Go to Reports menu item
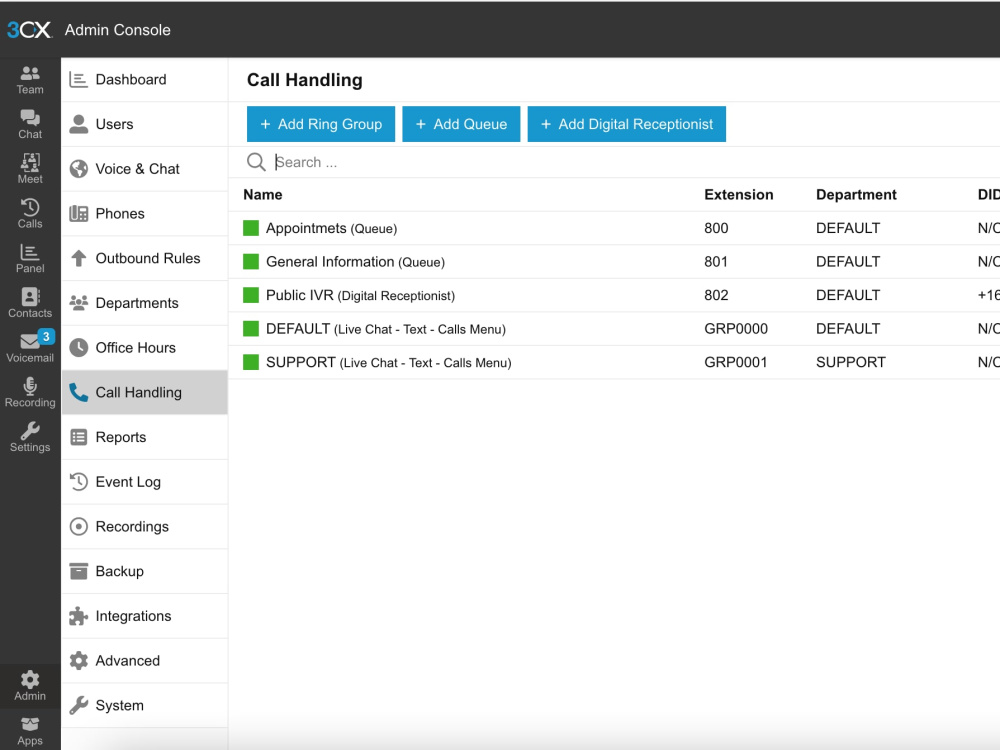The height and width of the screenshot is (750, 1000). click(145, 437)
